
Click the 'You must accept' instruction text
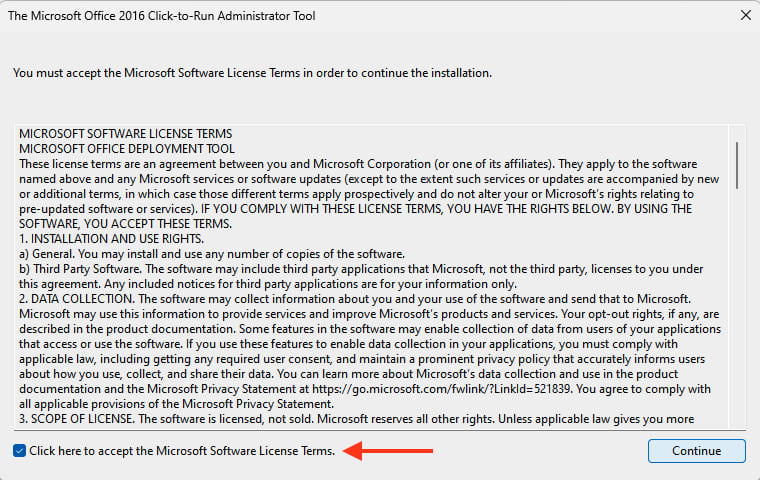[252, 73]
